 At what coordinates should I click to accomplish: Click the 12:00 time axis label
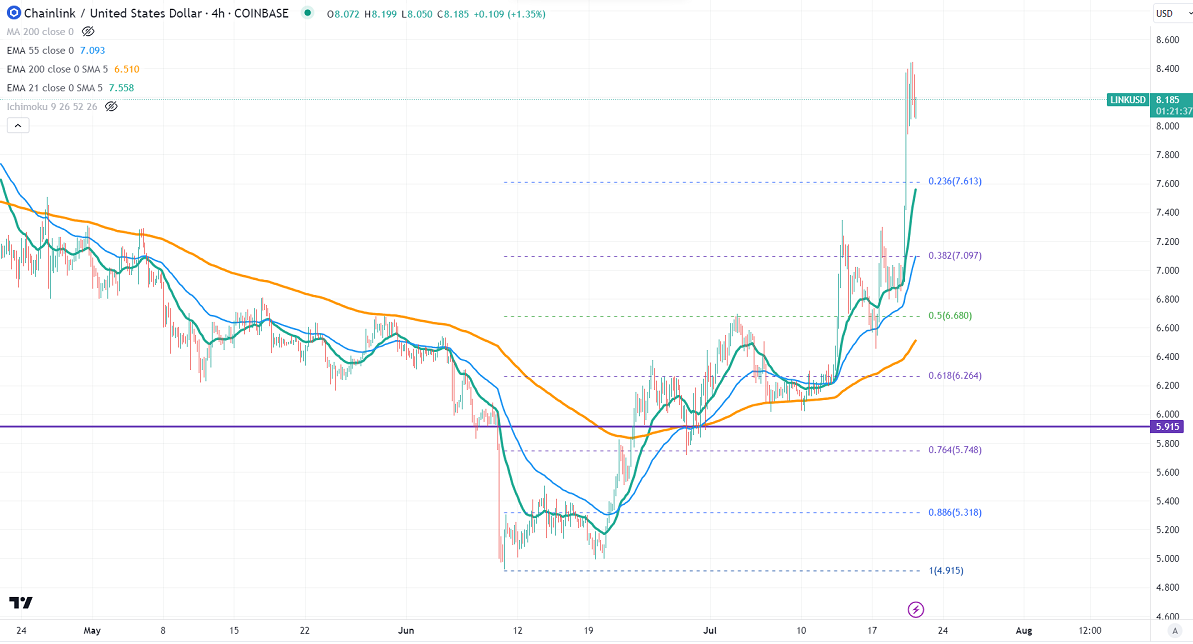click(x=1090, y=630)
